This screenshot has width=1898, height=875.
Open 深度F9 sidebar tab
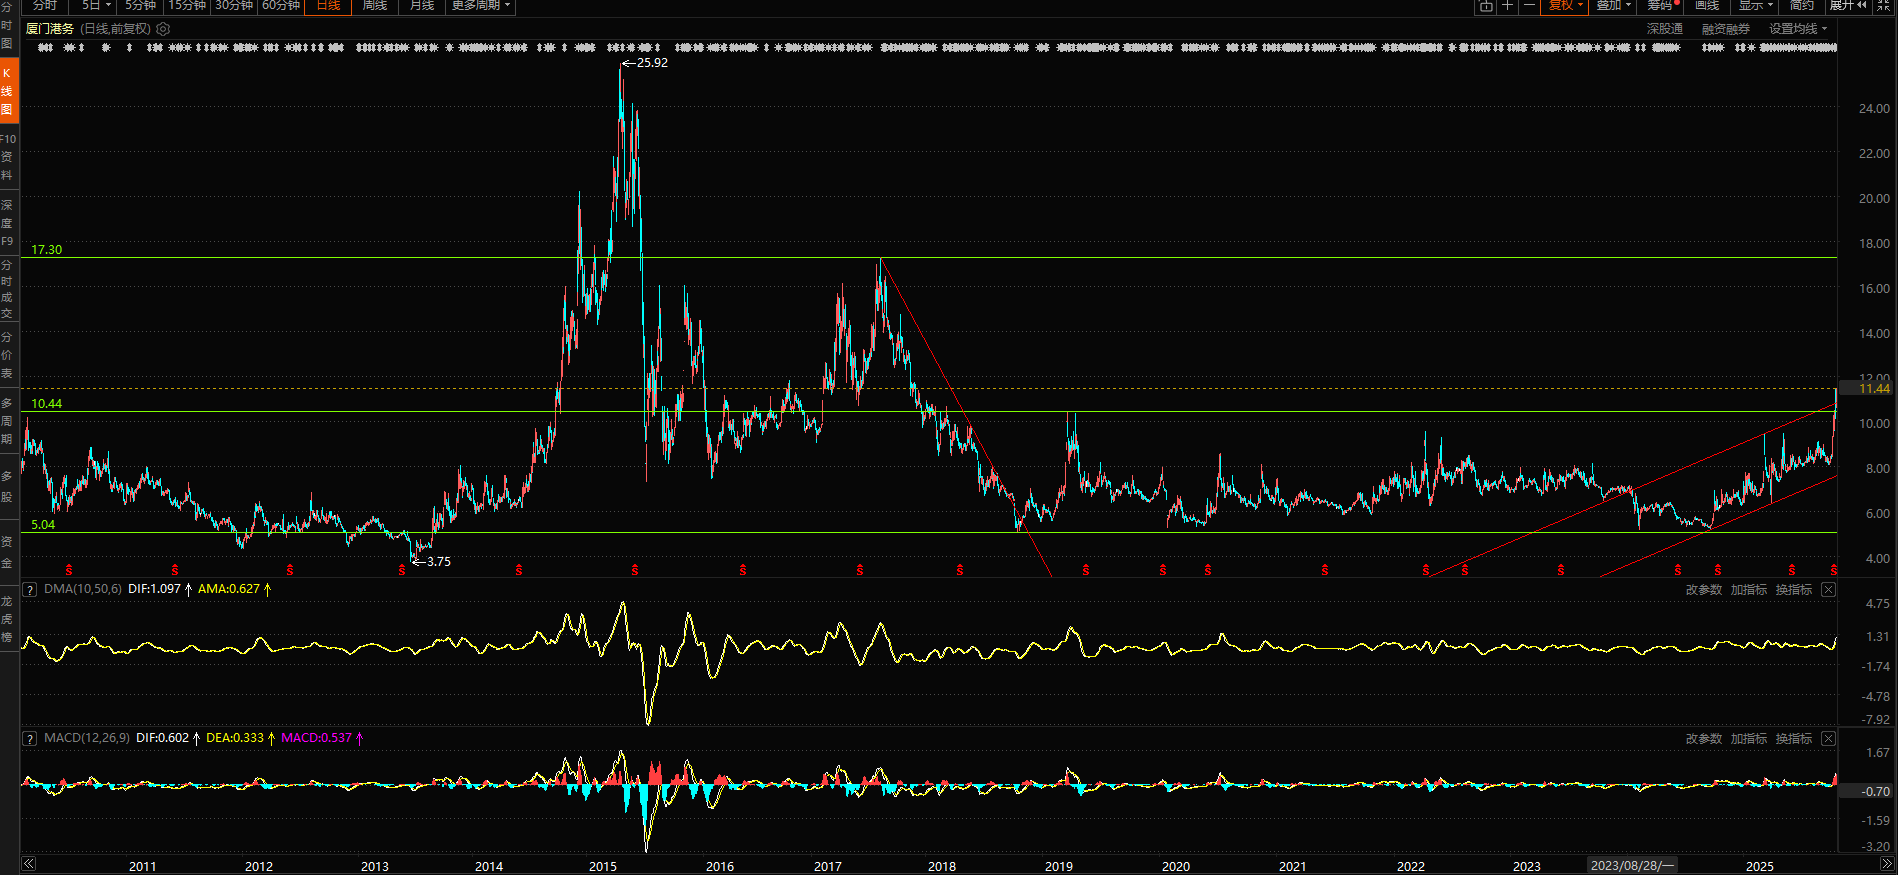pyautogui.click(x=7, y=222)
